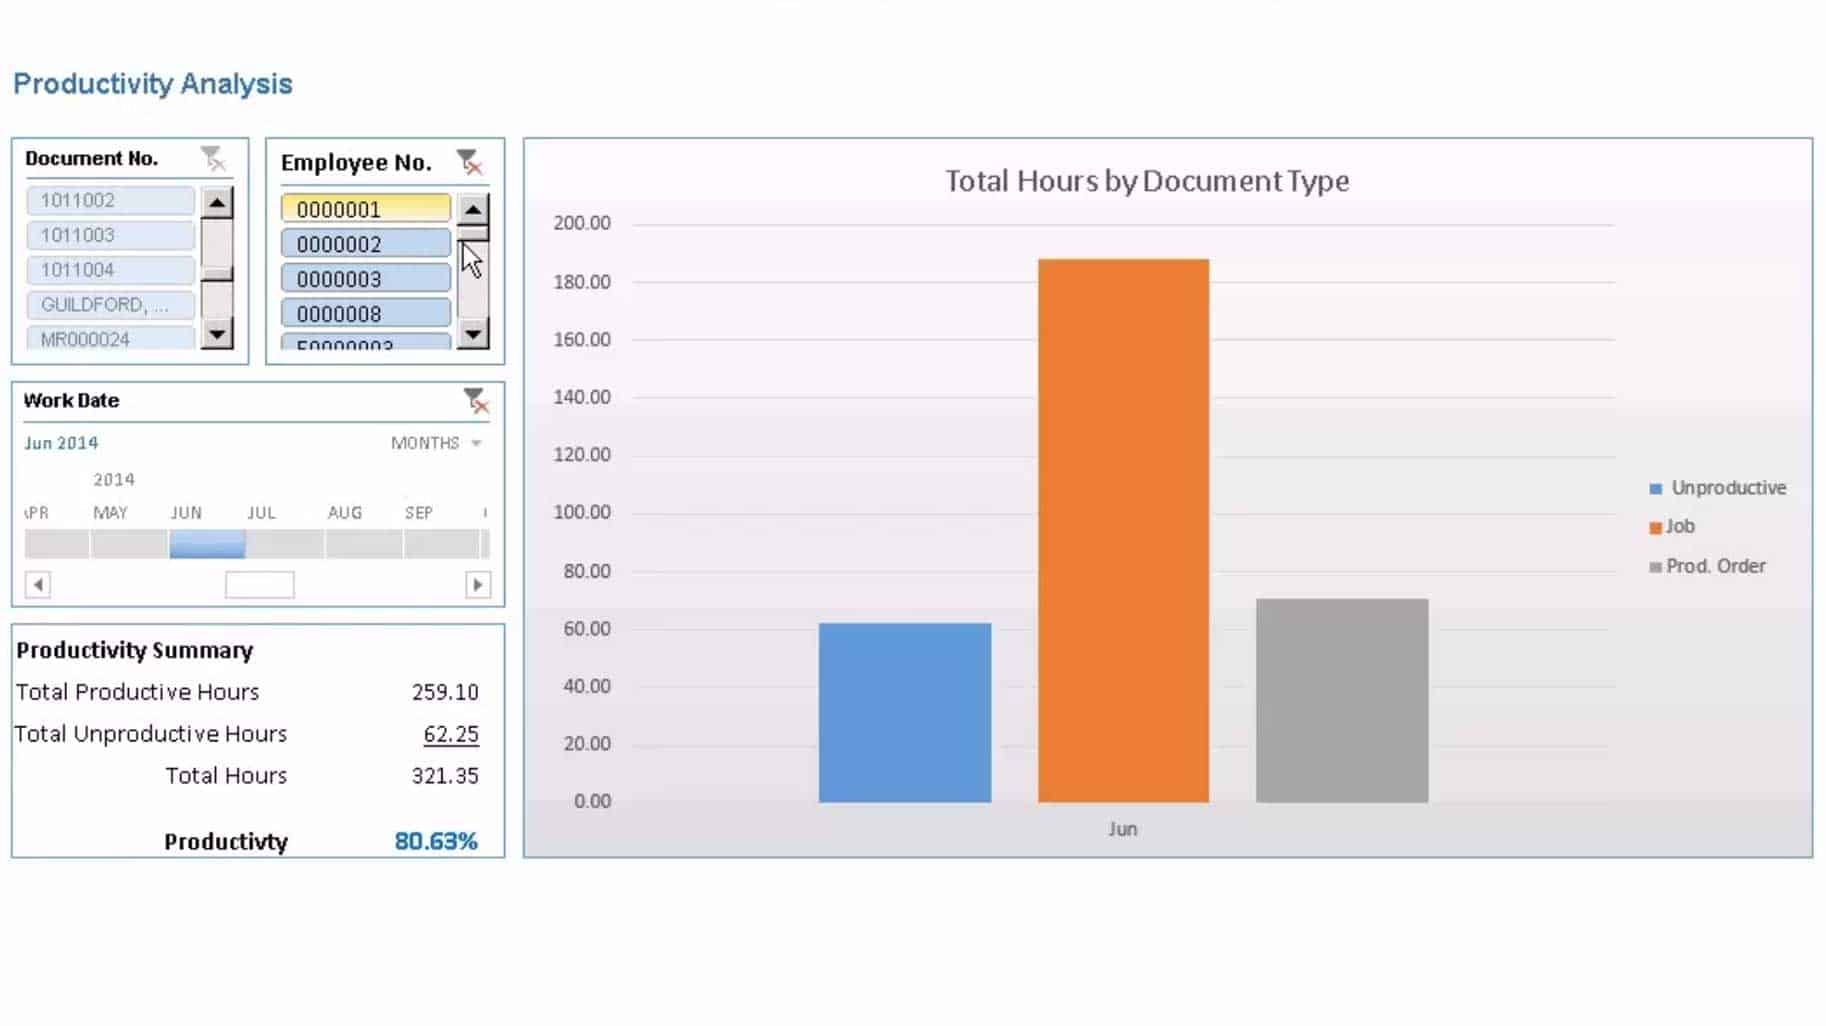This screenshot has height=1026, width=1826.
Task: Click Employee No. list scroll up arrow
Action: coord(473,209)
